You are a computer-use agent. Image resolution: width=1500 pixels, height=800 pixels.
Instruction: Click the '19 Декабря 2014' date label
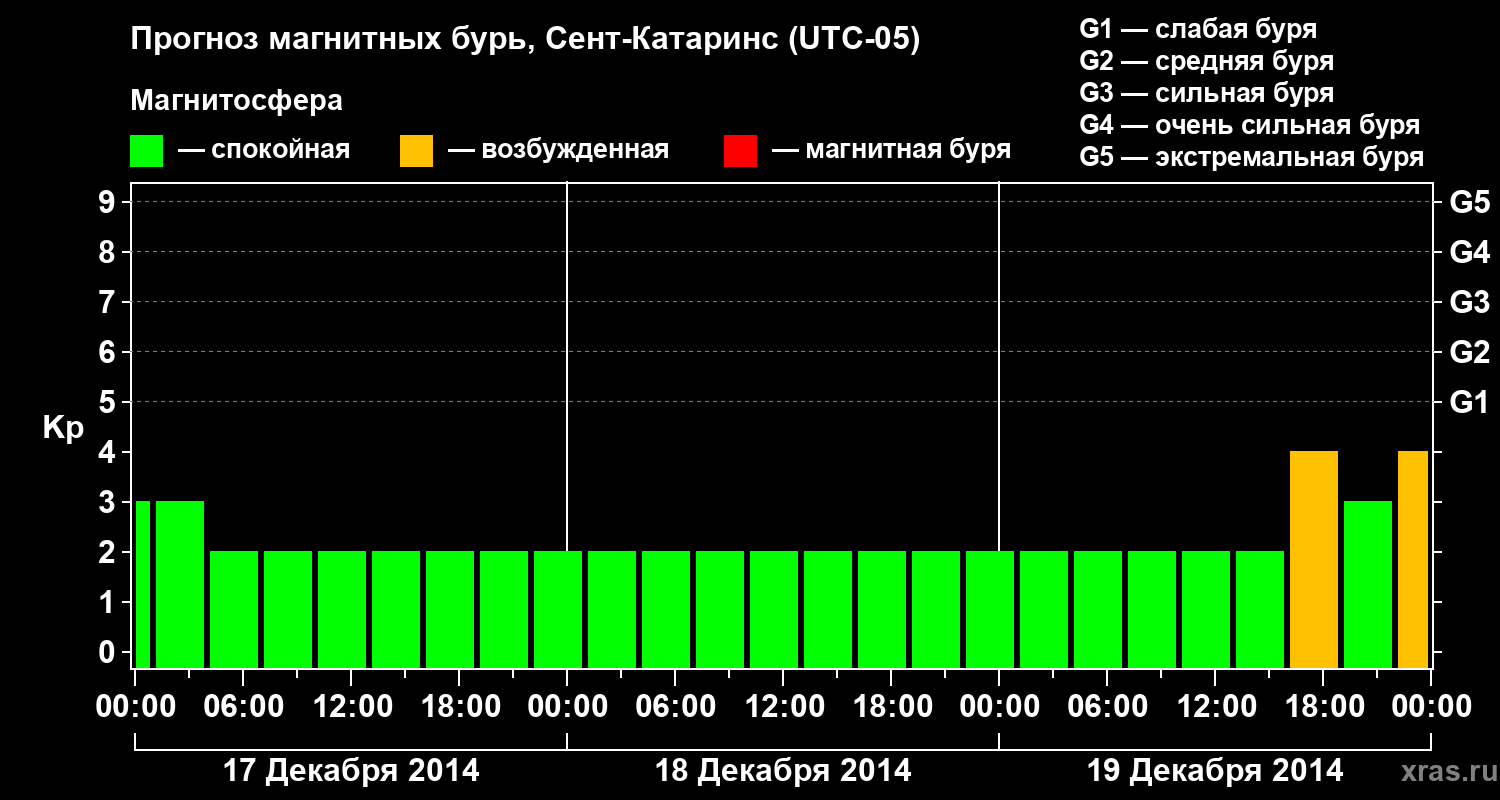pyautogui.click(x=1215, y=771)
